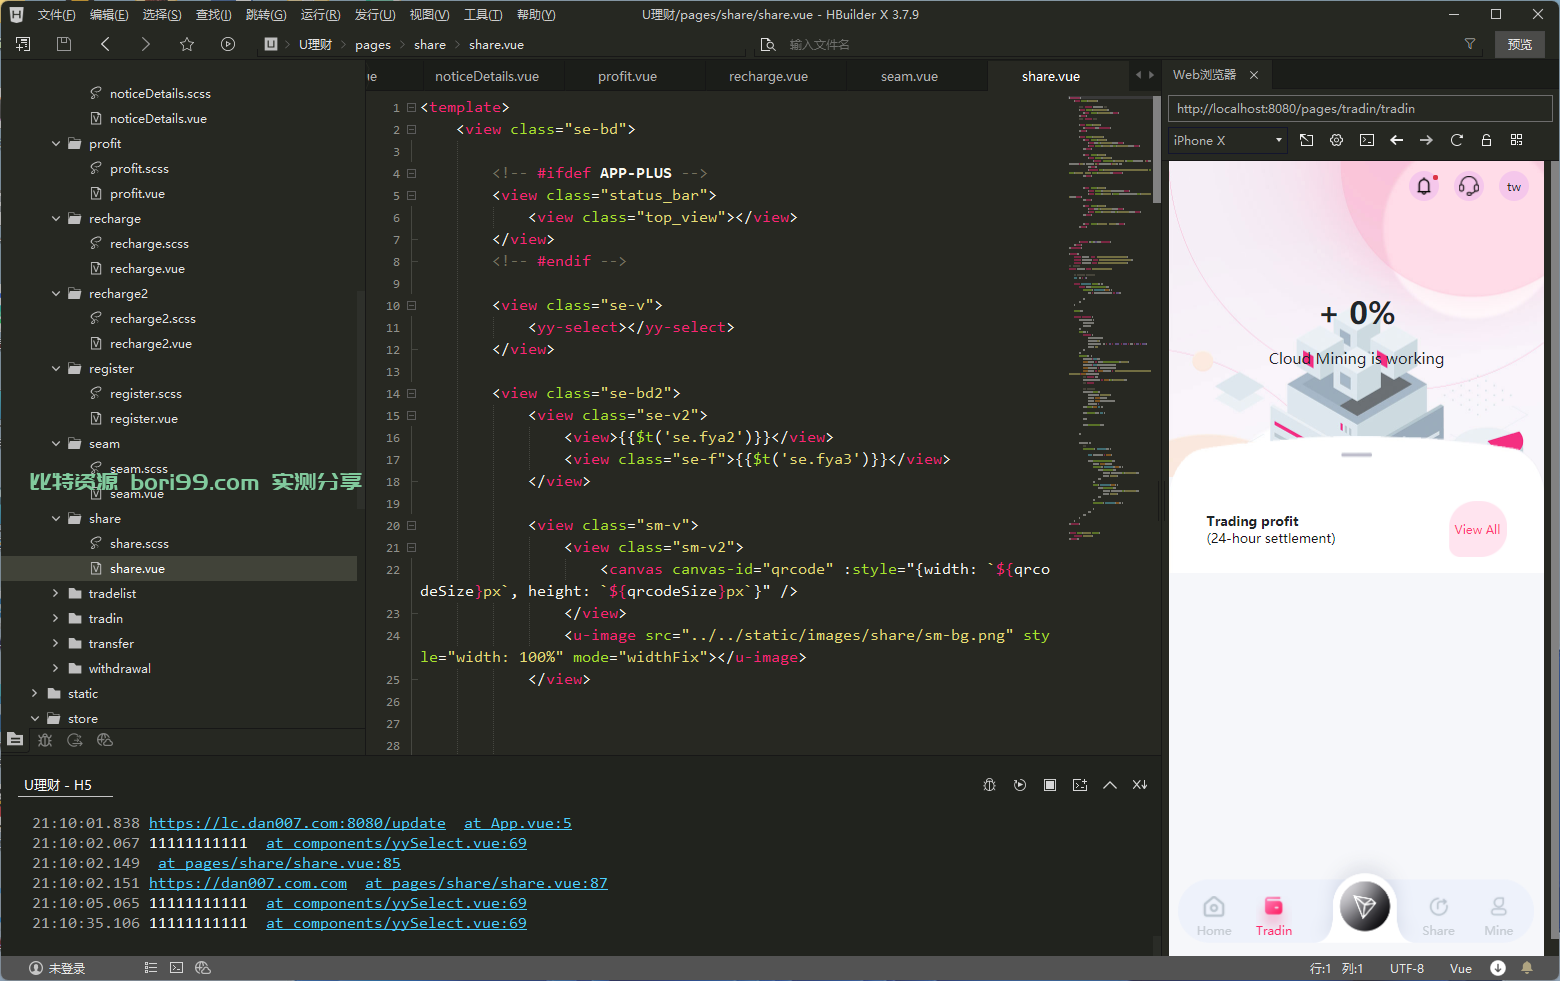Collapse the recharge2 folder
Screen dimensions: 1560x981
(56, 294)
